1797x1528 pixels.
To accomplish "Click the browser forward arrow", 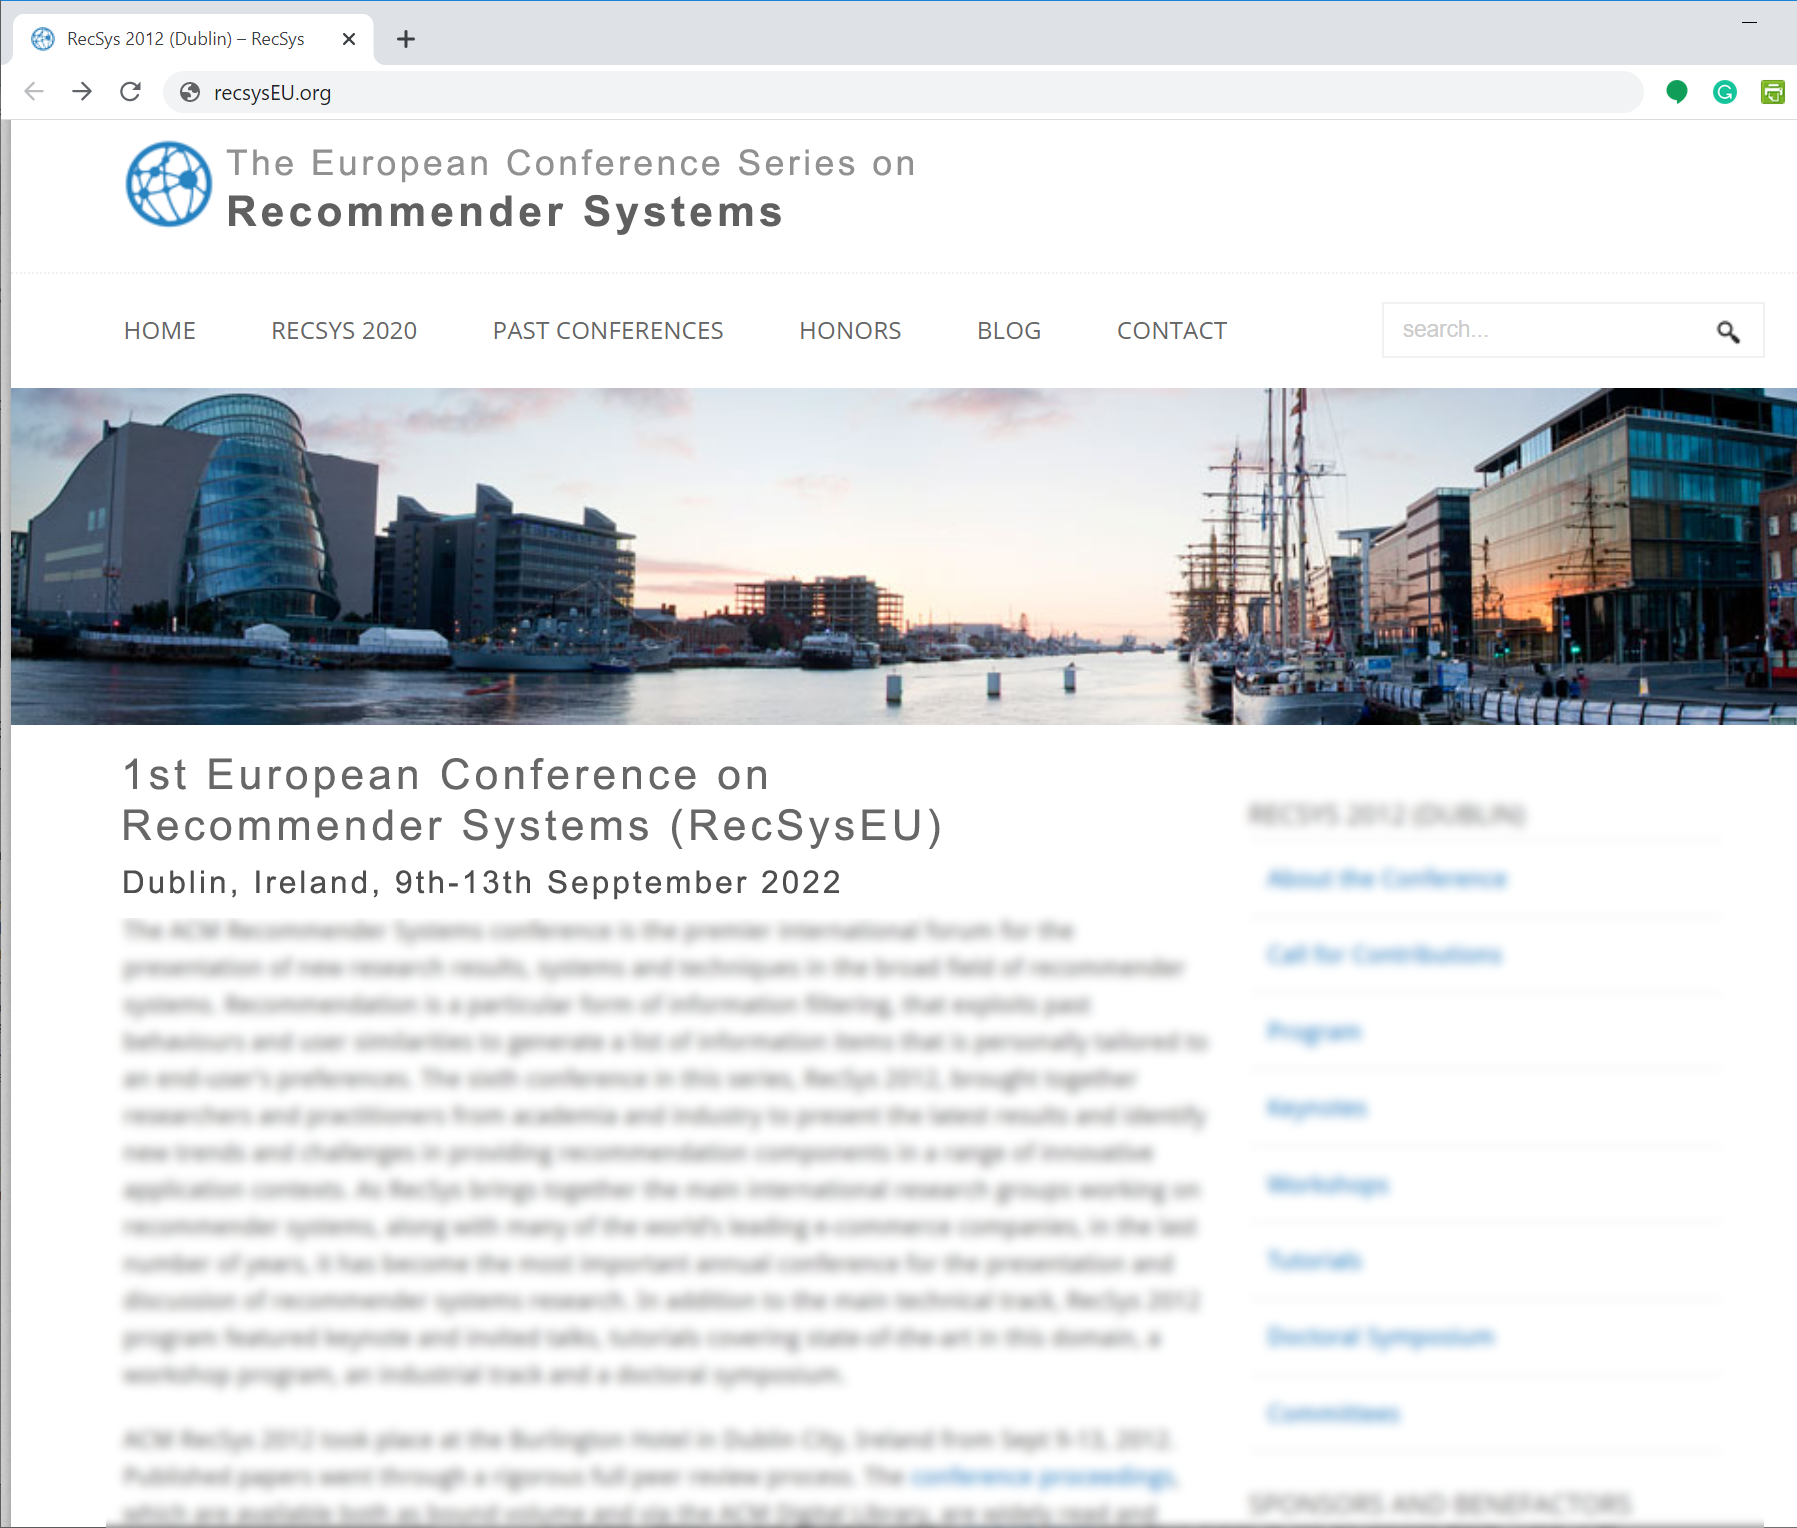I will (x=82, y=92).
